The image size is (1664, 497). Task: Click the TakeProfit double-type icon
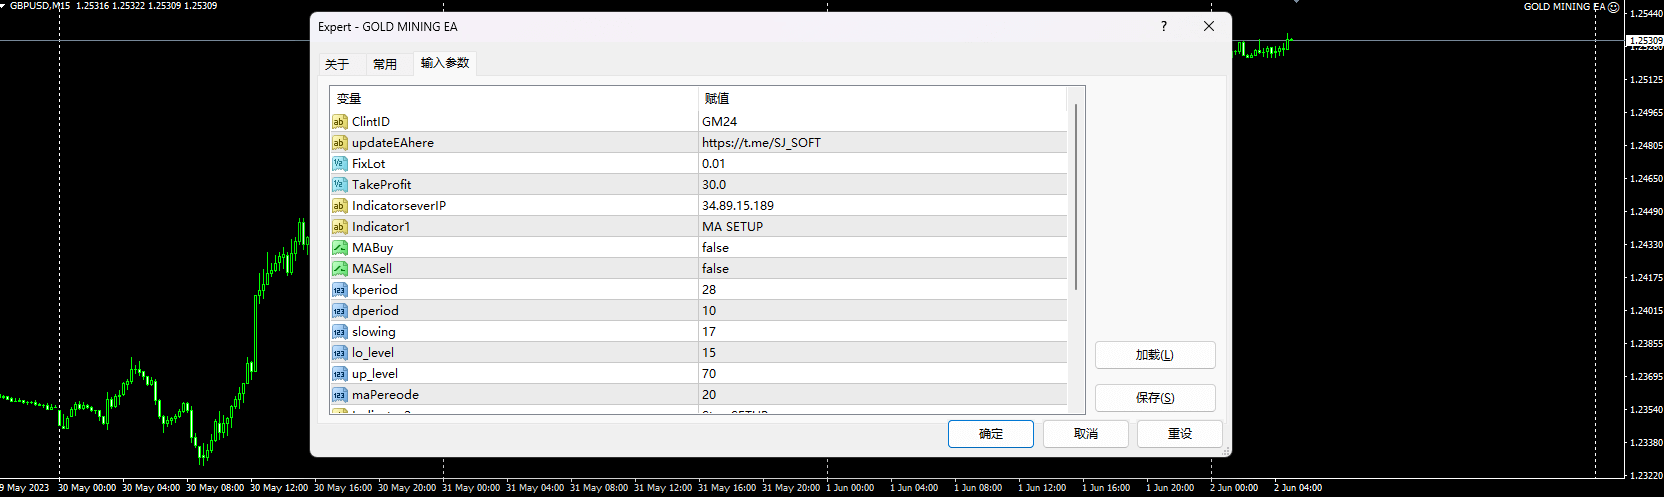coord(339,185)
